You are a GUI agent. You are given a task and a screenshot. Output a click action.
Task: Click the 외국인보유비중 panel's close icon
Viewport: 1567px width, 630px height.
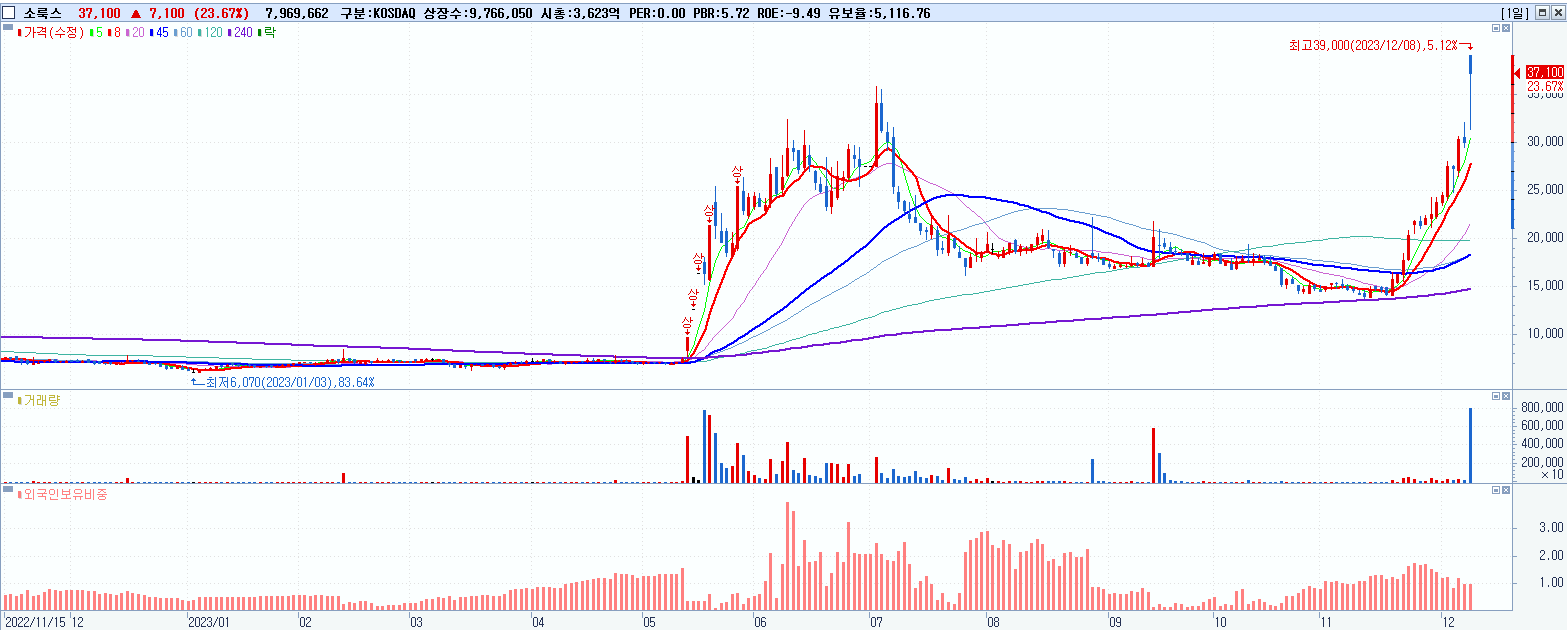pos(1505,490)
